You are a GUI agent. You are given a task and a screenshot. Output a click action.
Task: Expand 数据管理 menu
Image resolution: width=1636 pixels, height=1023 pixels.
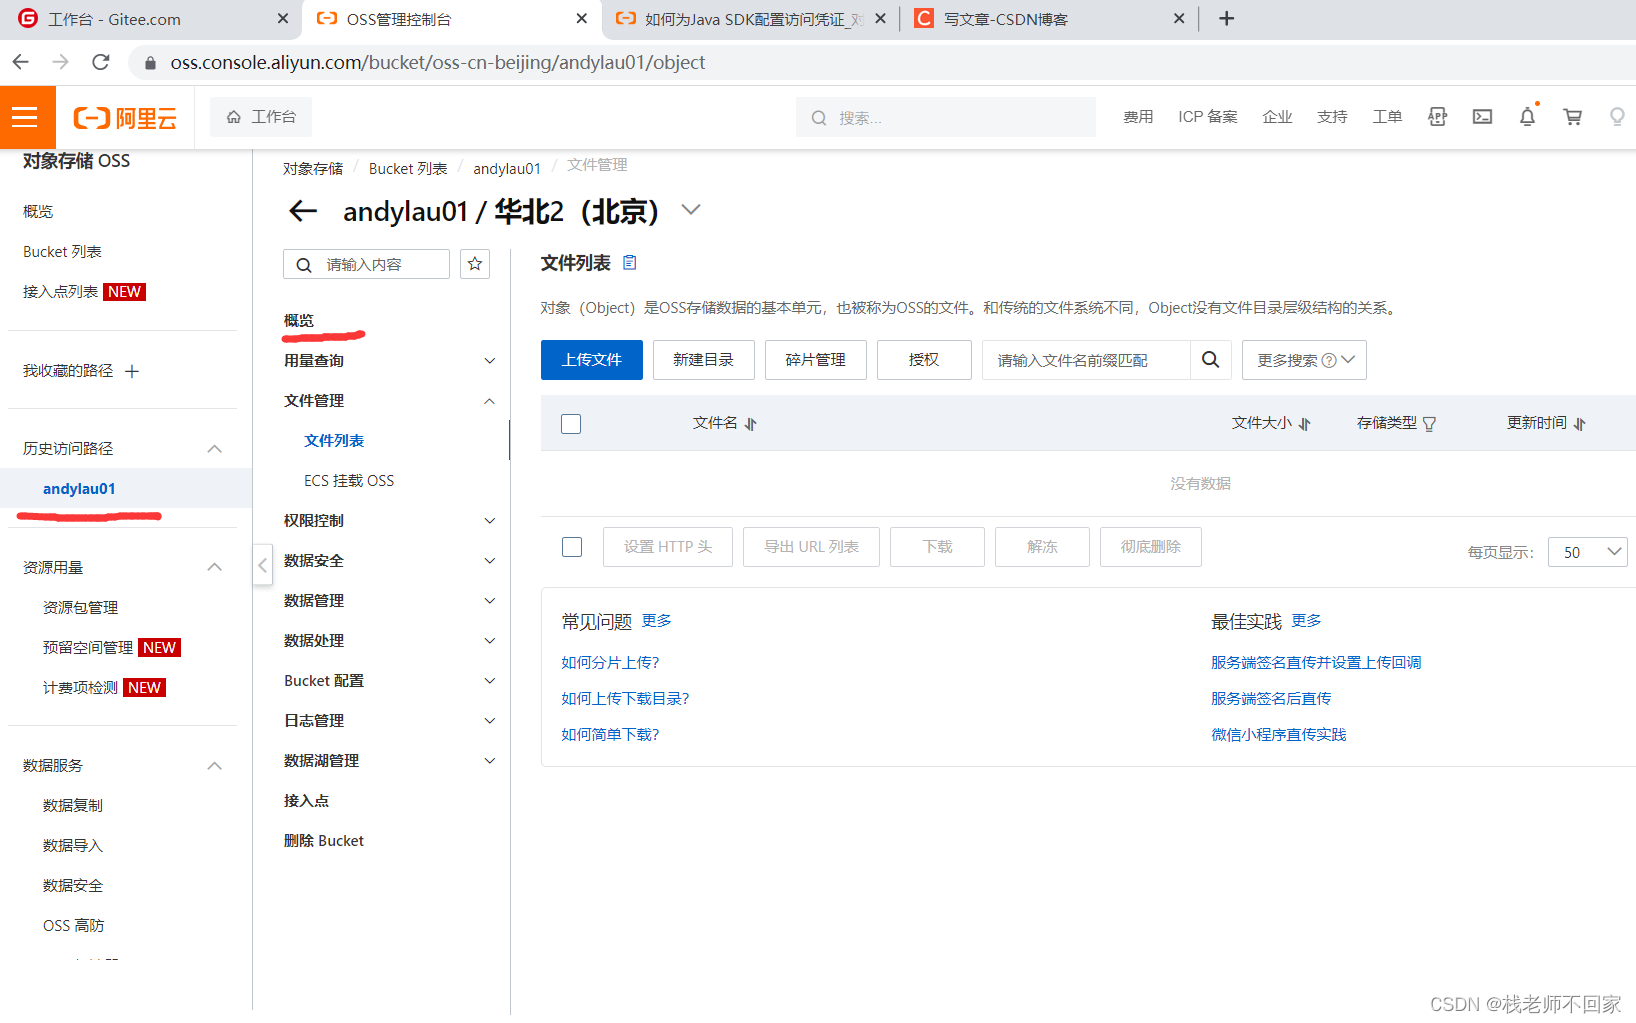pos(490,601)
